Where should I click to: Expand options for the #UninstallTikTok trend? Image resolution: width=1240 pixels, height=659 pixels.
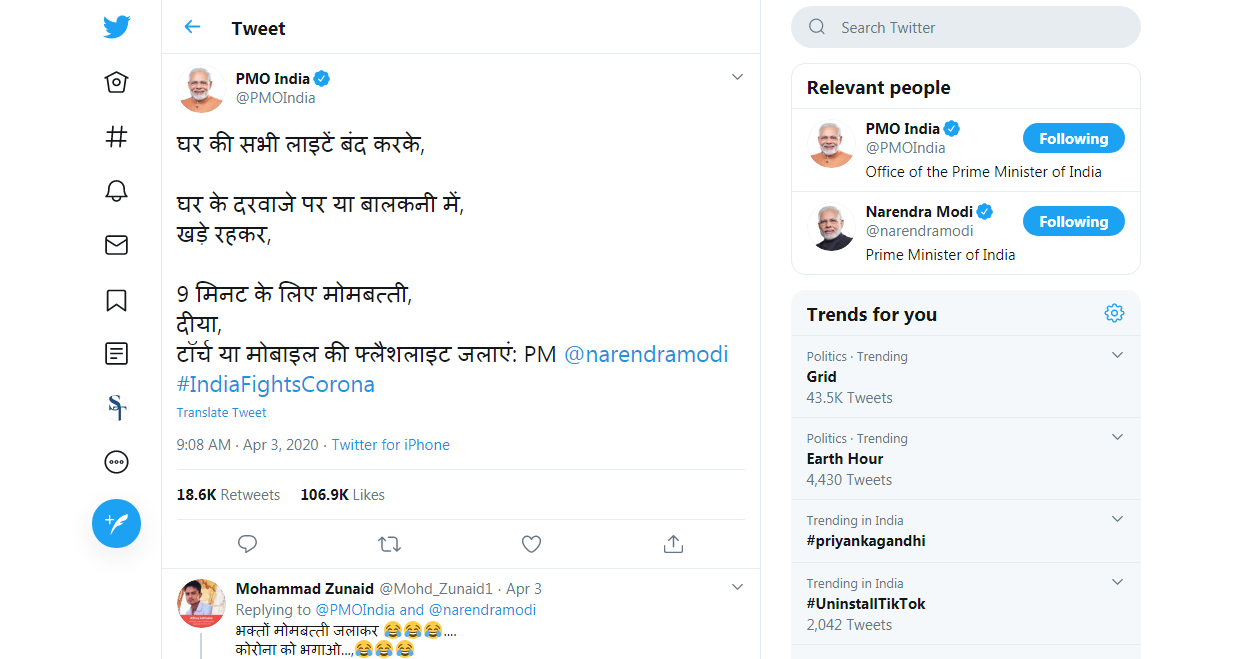tap(1117, 581)
